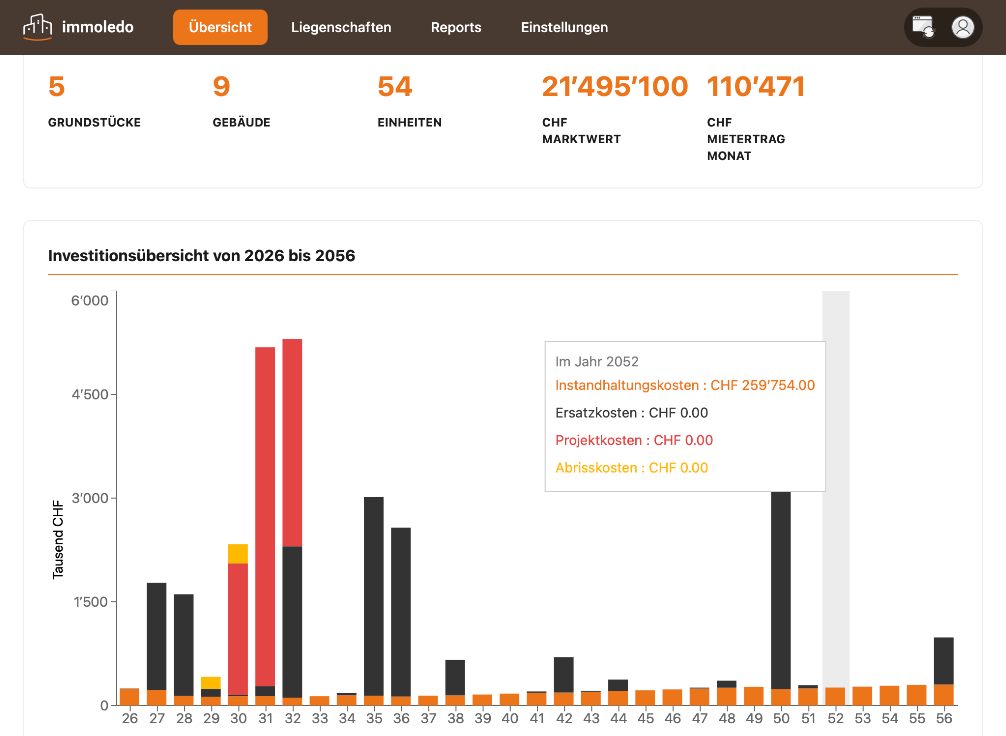
Task: Switch to the Übersicht tab
Action: pyautogui.click(x=220, y=27)
